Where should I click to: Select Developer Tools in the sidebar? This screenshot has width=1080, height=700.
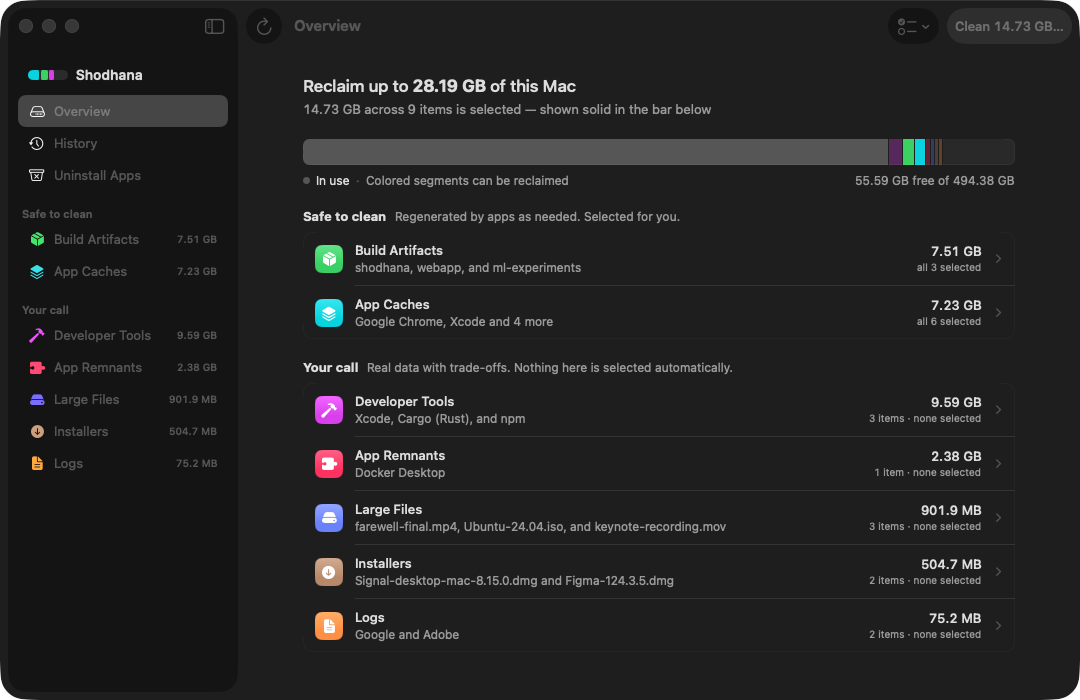(x=123, y=336)
